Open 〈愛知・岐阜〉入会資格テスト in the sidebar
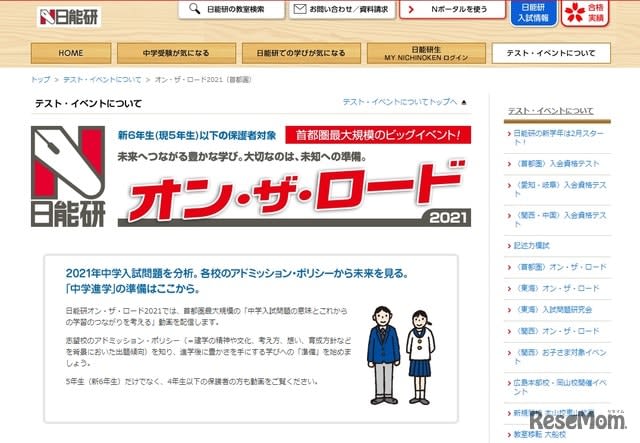 (560, 189)
